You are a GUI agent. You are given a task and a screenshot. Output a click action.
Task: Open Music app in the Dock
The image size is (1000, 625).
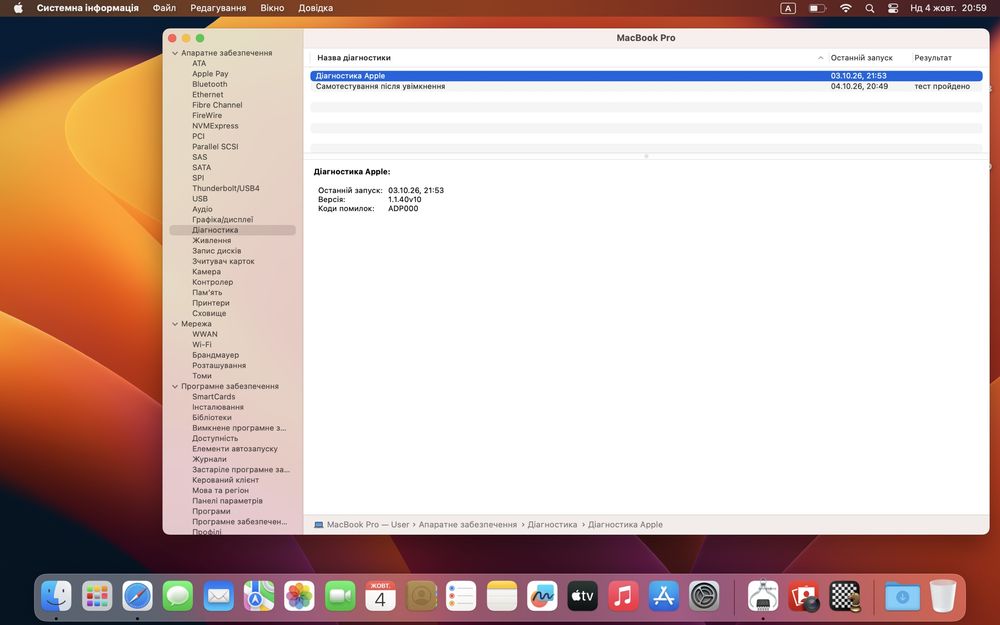[x=623, y=596]
